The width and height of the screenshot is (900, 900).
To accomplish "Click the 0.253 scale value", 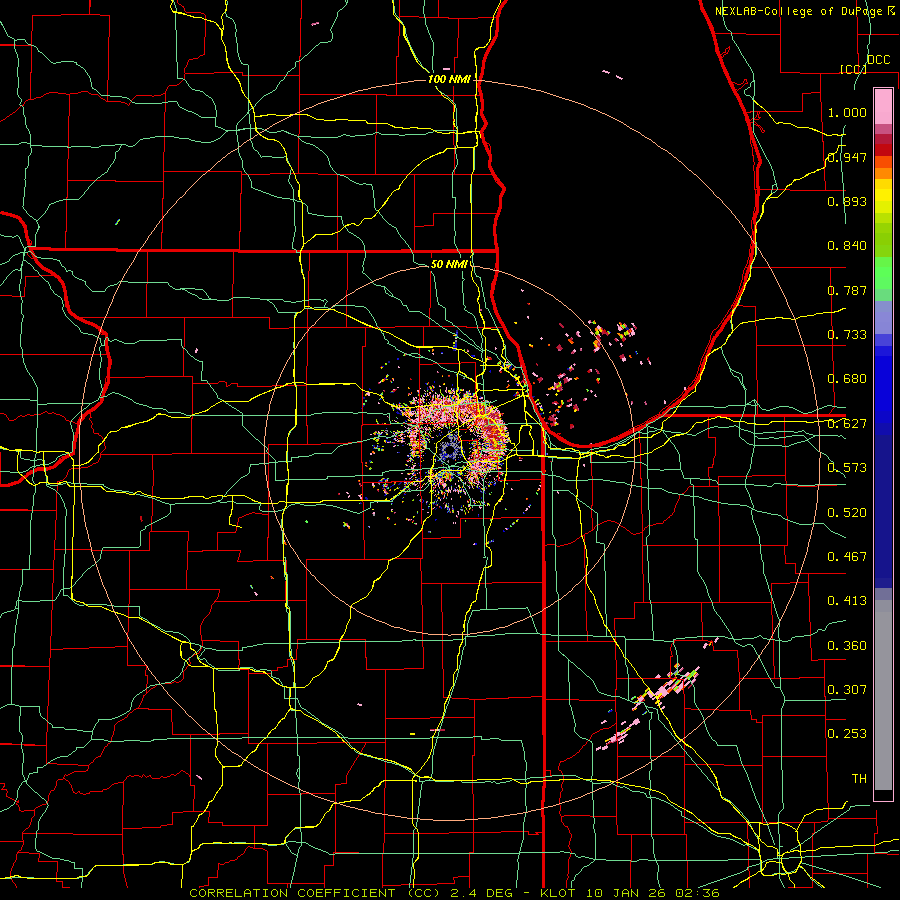I will coord(847,734).
